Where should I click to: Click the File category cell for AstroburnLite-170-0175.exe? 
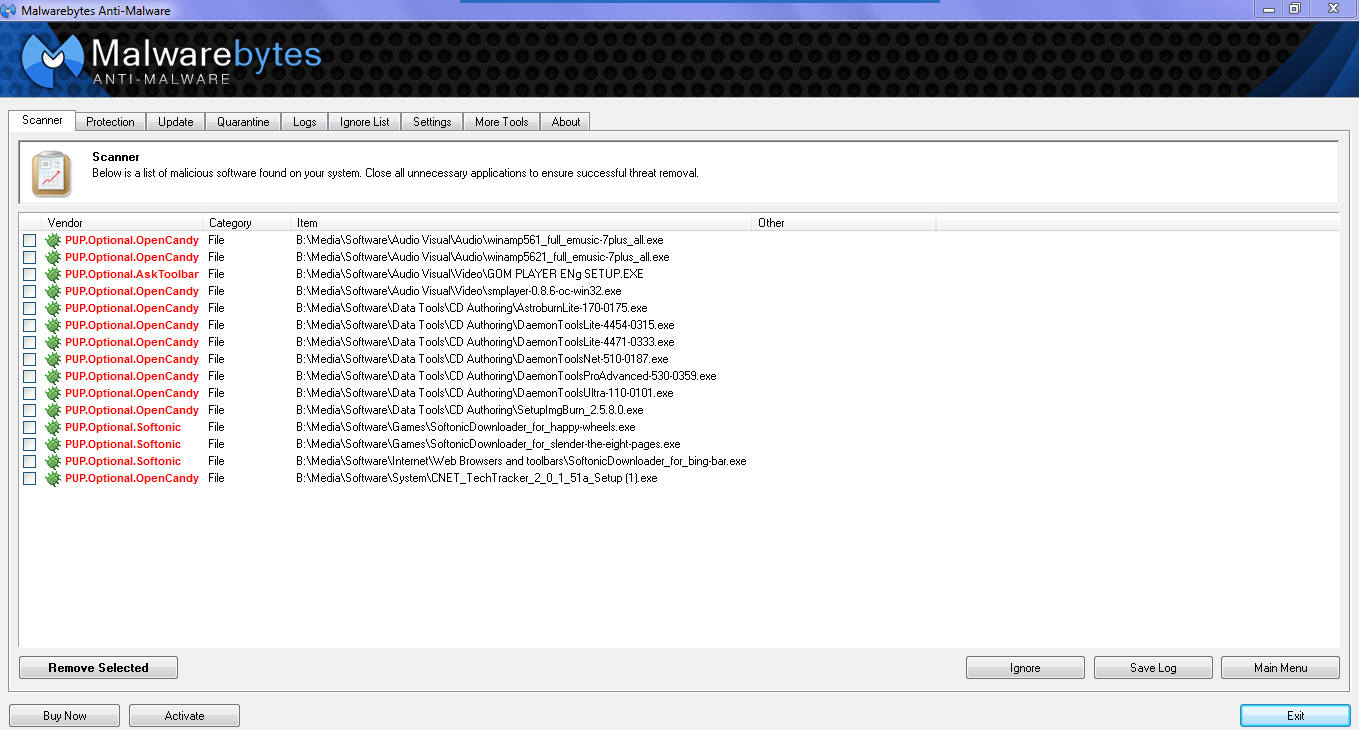[216, 308]
